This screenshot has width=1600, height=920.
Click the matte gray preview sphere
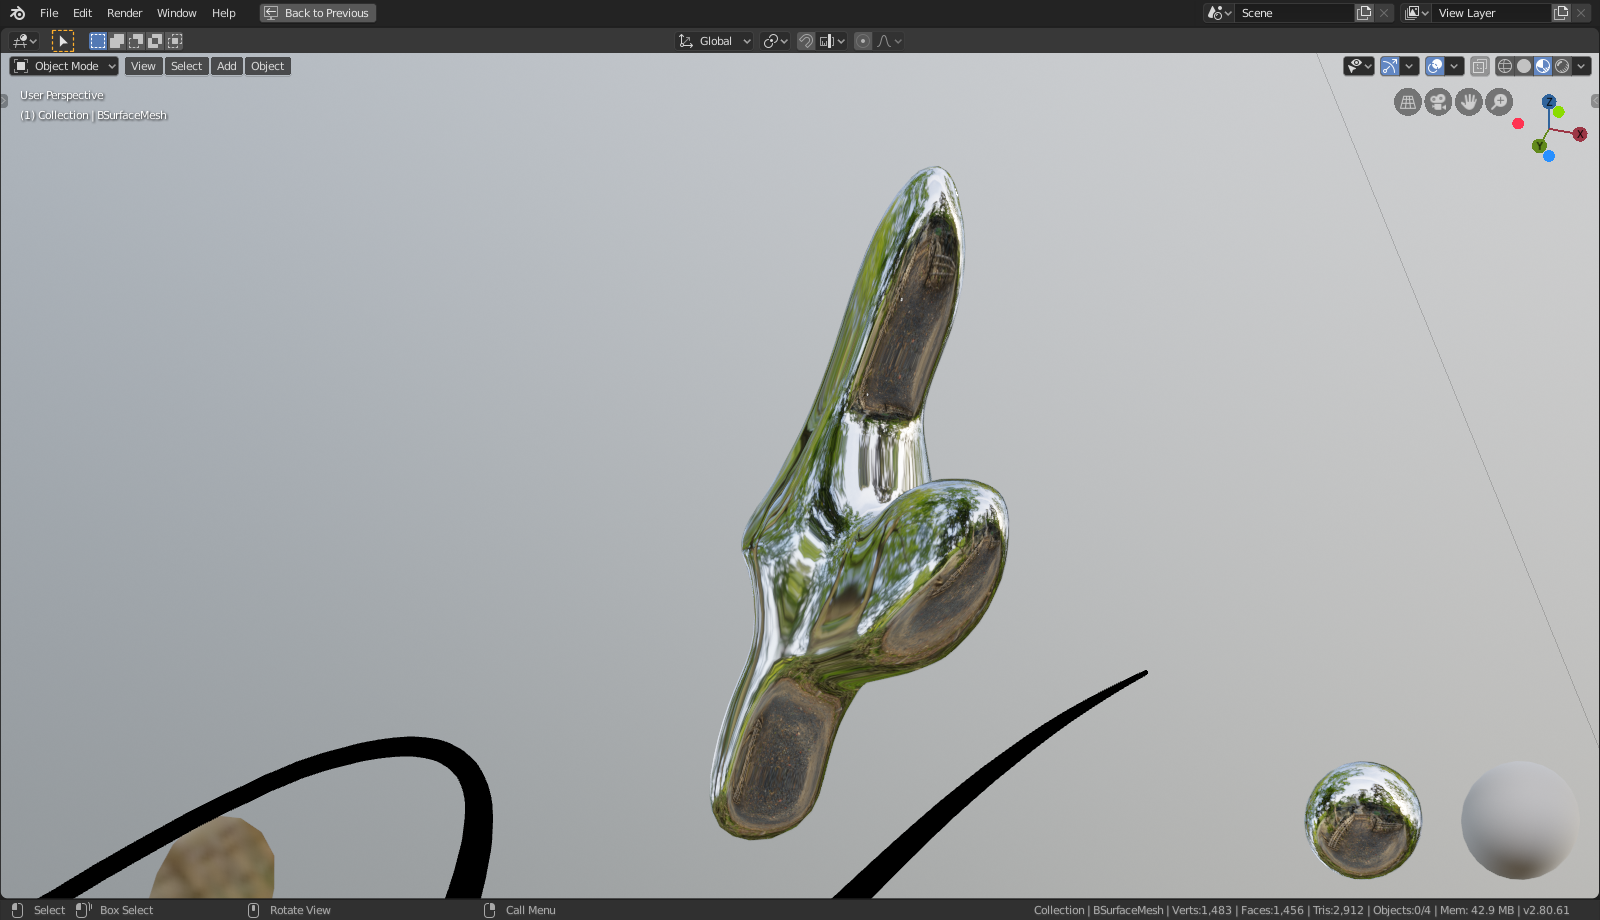(x=1520, y=820)
